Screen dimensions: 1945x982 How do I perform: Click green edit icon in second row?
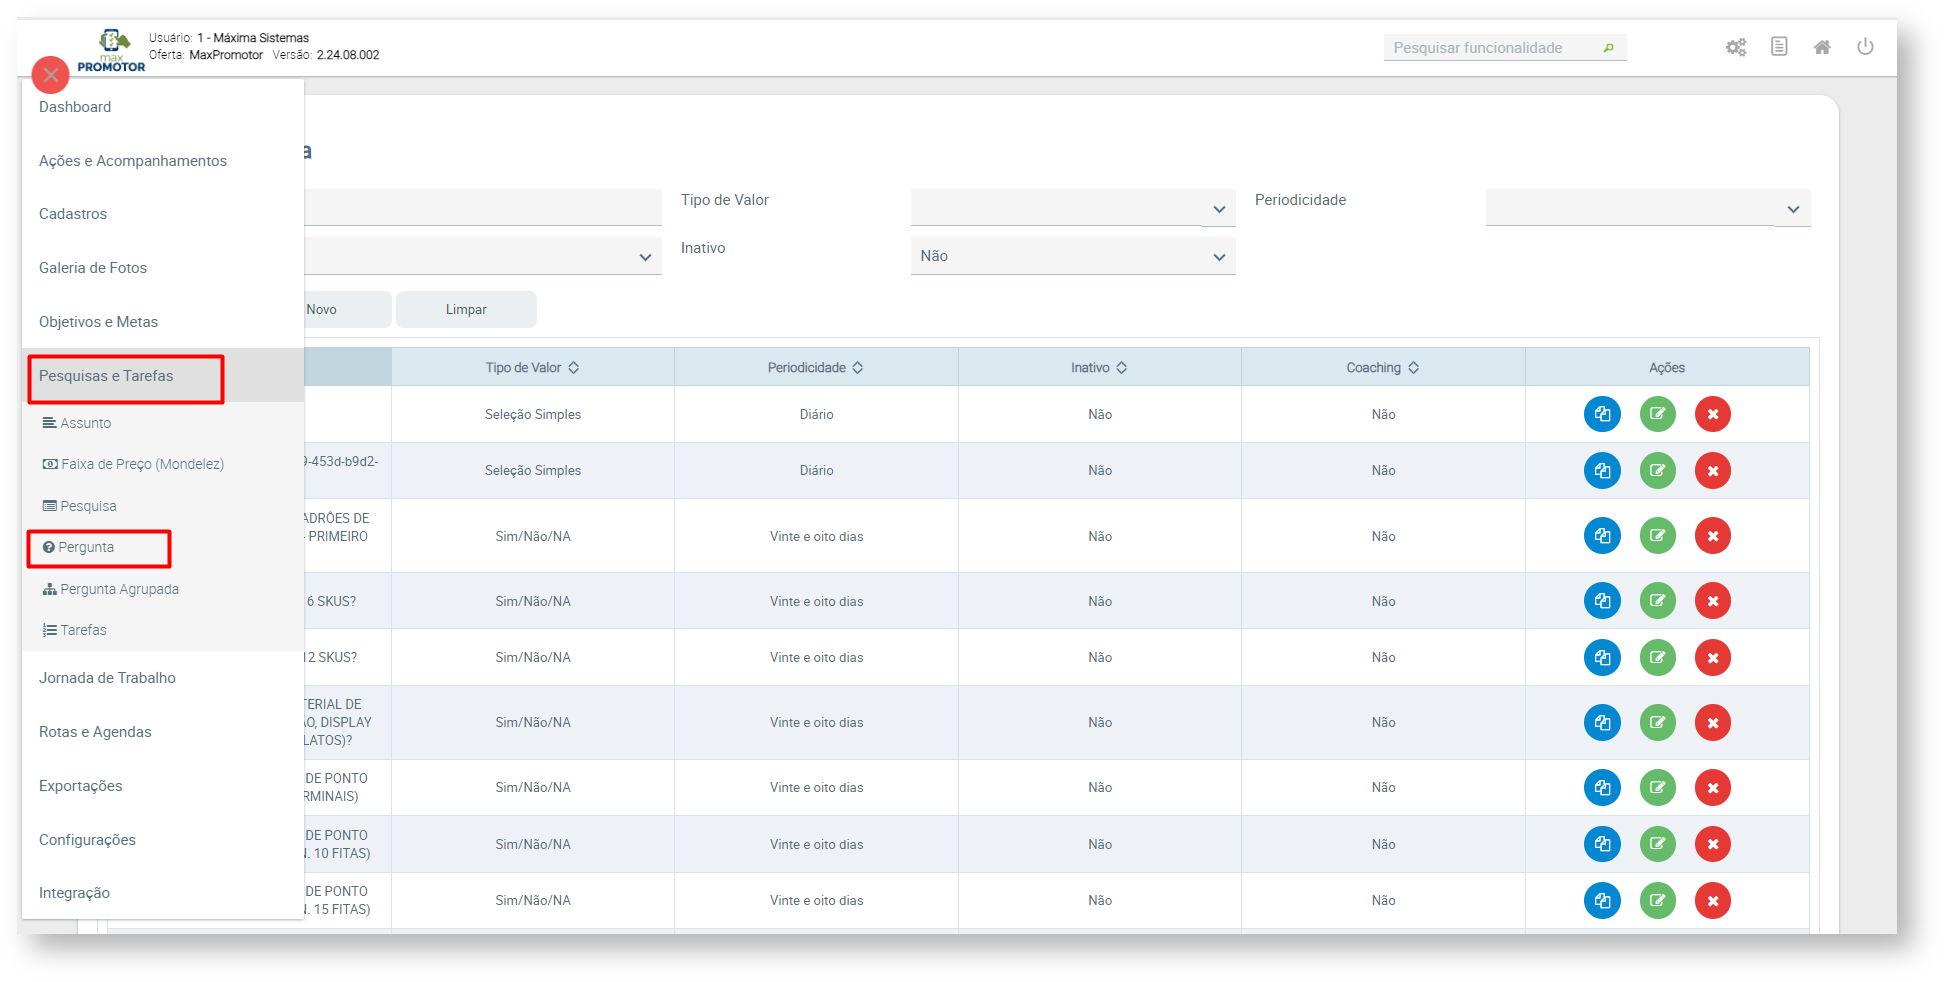point(1657,470)
